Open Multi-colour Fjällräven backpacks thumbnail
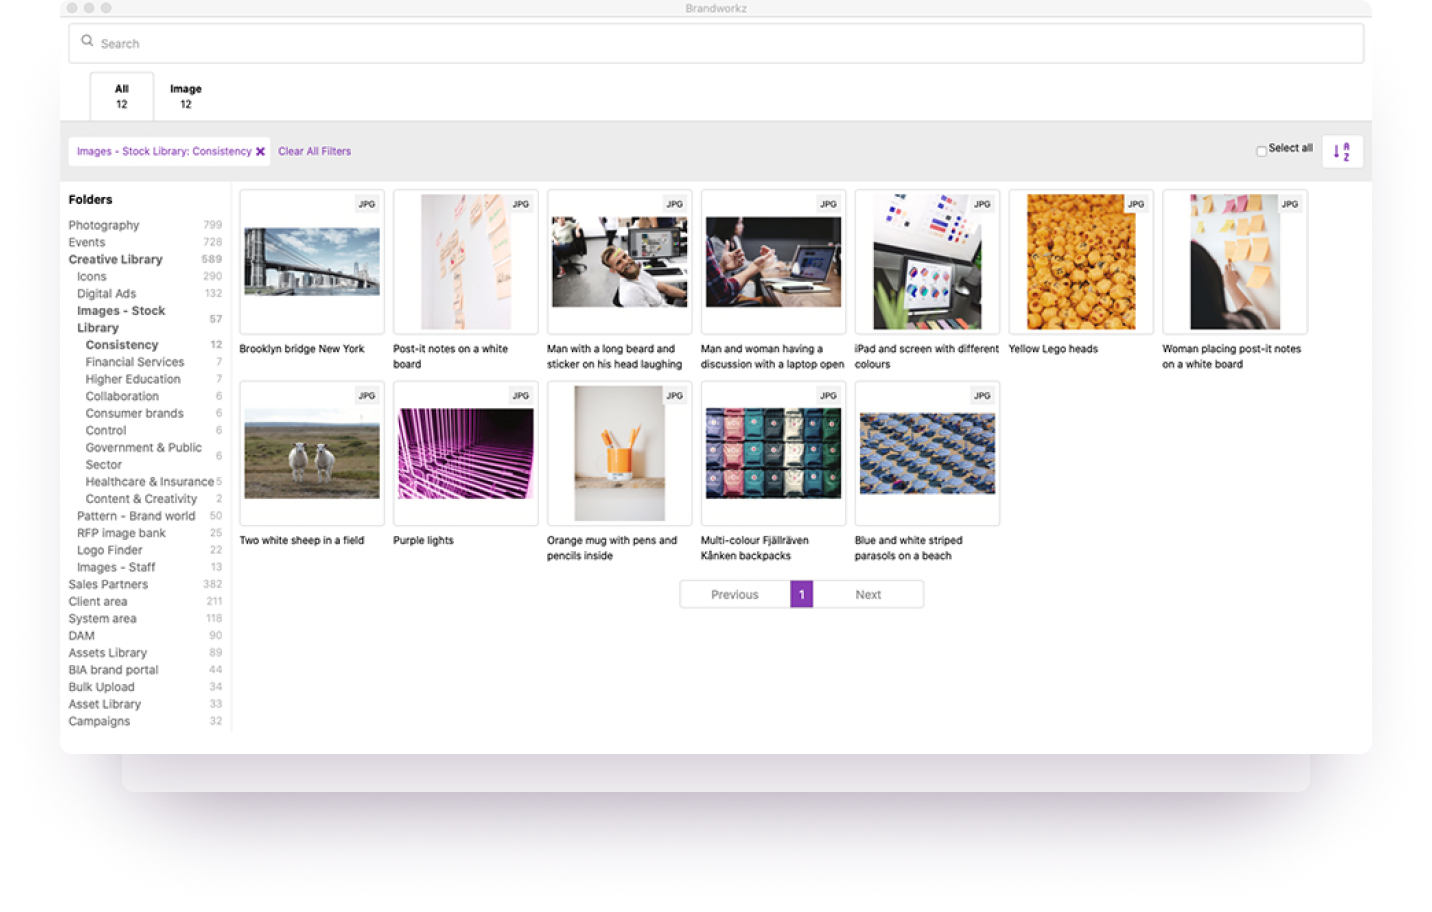The width and height of the screenshot is (1432, 912). click(x=774, y=453)
